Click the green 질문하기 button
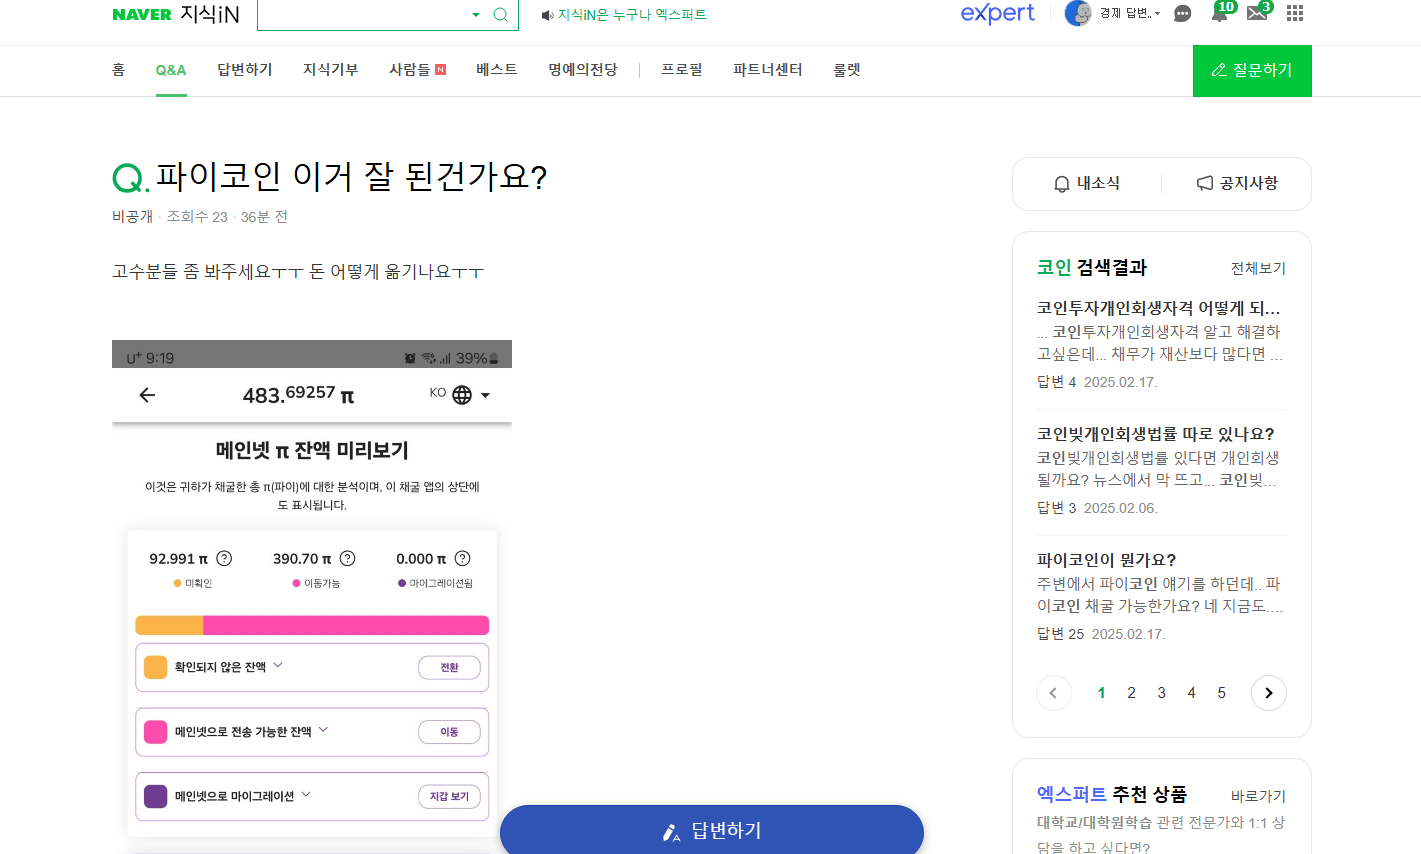Image resolution: width=1421 pixels, height=854 pixels. point(1252,71)
